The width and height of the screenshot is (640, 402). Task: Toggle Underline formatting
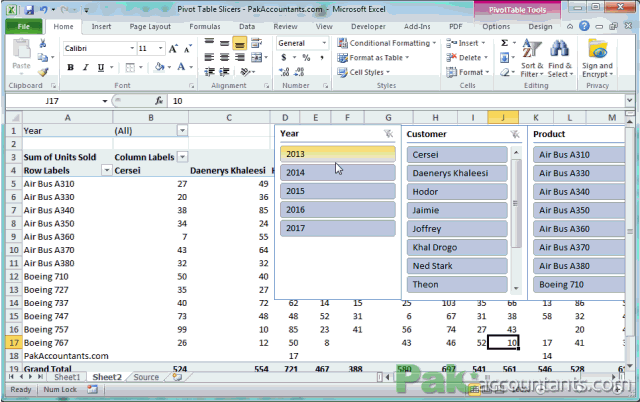tap(101, 67)
